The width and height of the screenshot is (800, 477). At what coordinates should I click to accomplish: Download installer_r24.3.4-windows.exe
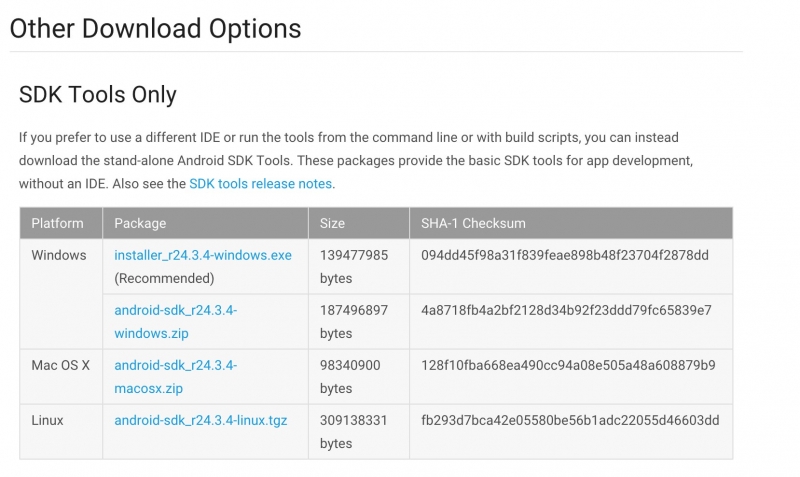[x=203, y=255]
